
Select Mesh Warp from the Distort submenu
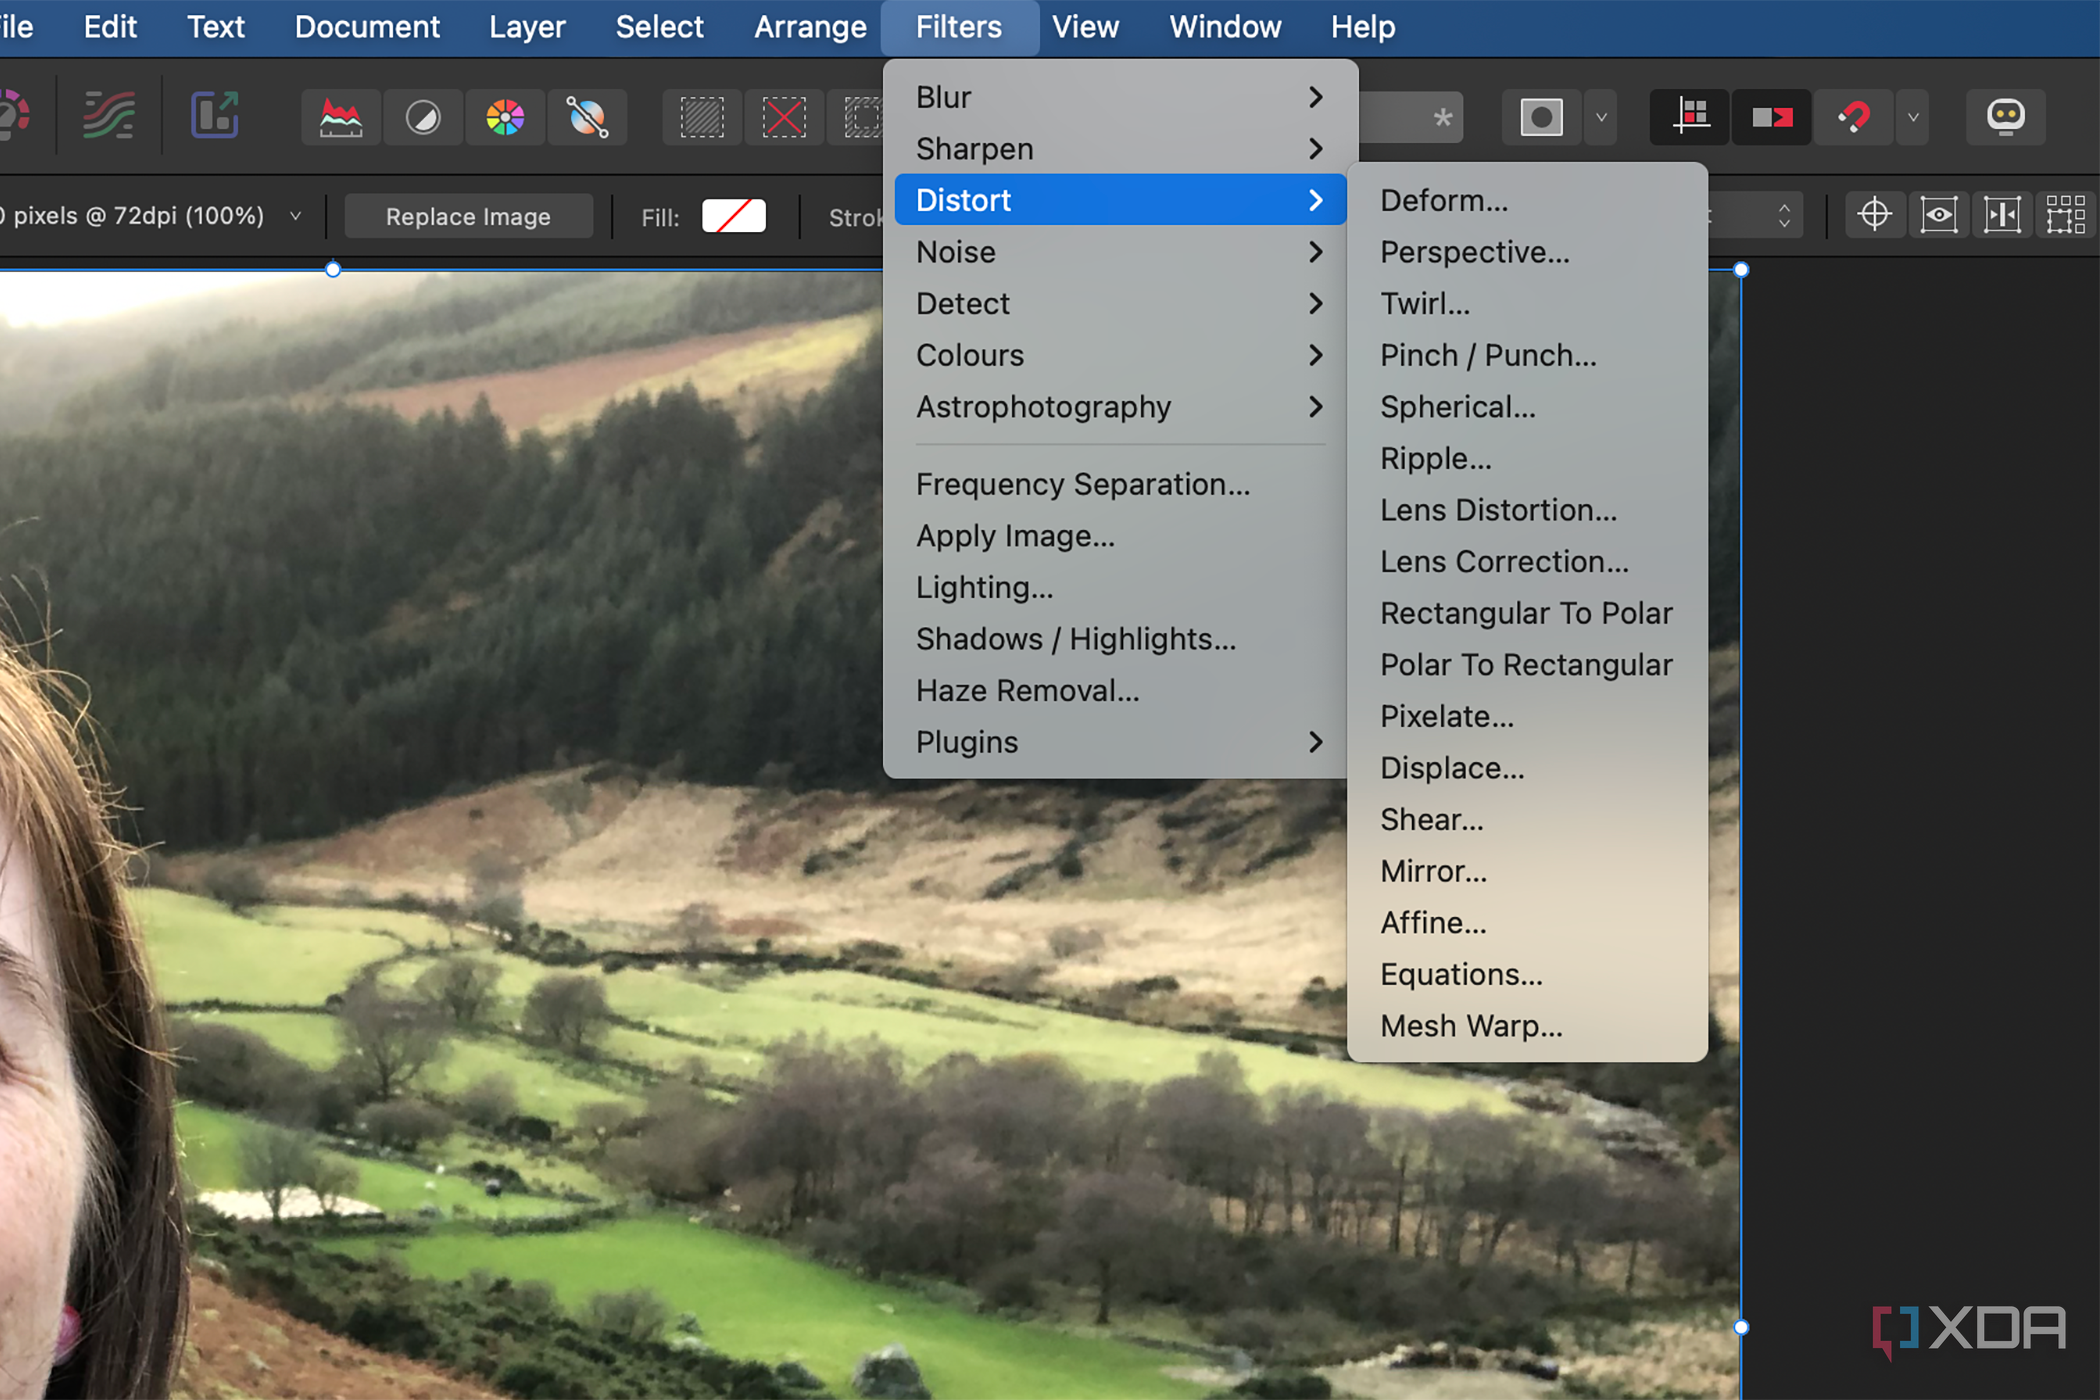[1470, 1025]
